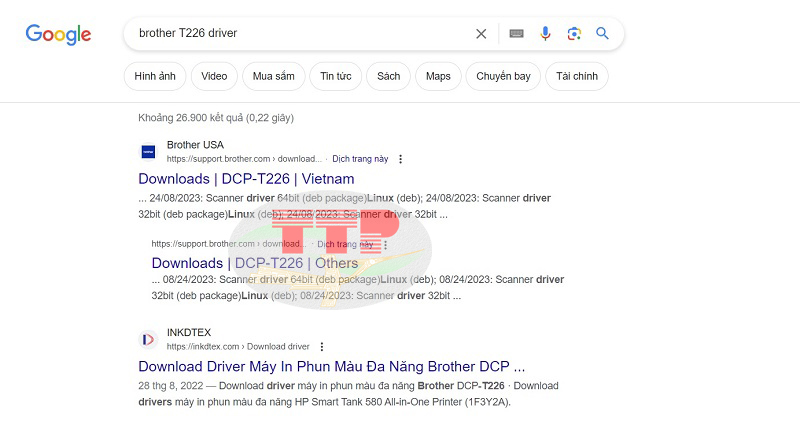
Task: Click Dịch trang này next to Brother USA result
Action: [x=360, y=159]
